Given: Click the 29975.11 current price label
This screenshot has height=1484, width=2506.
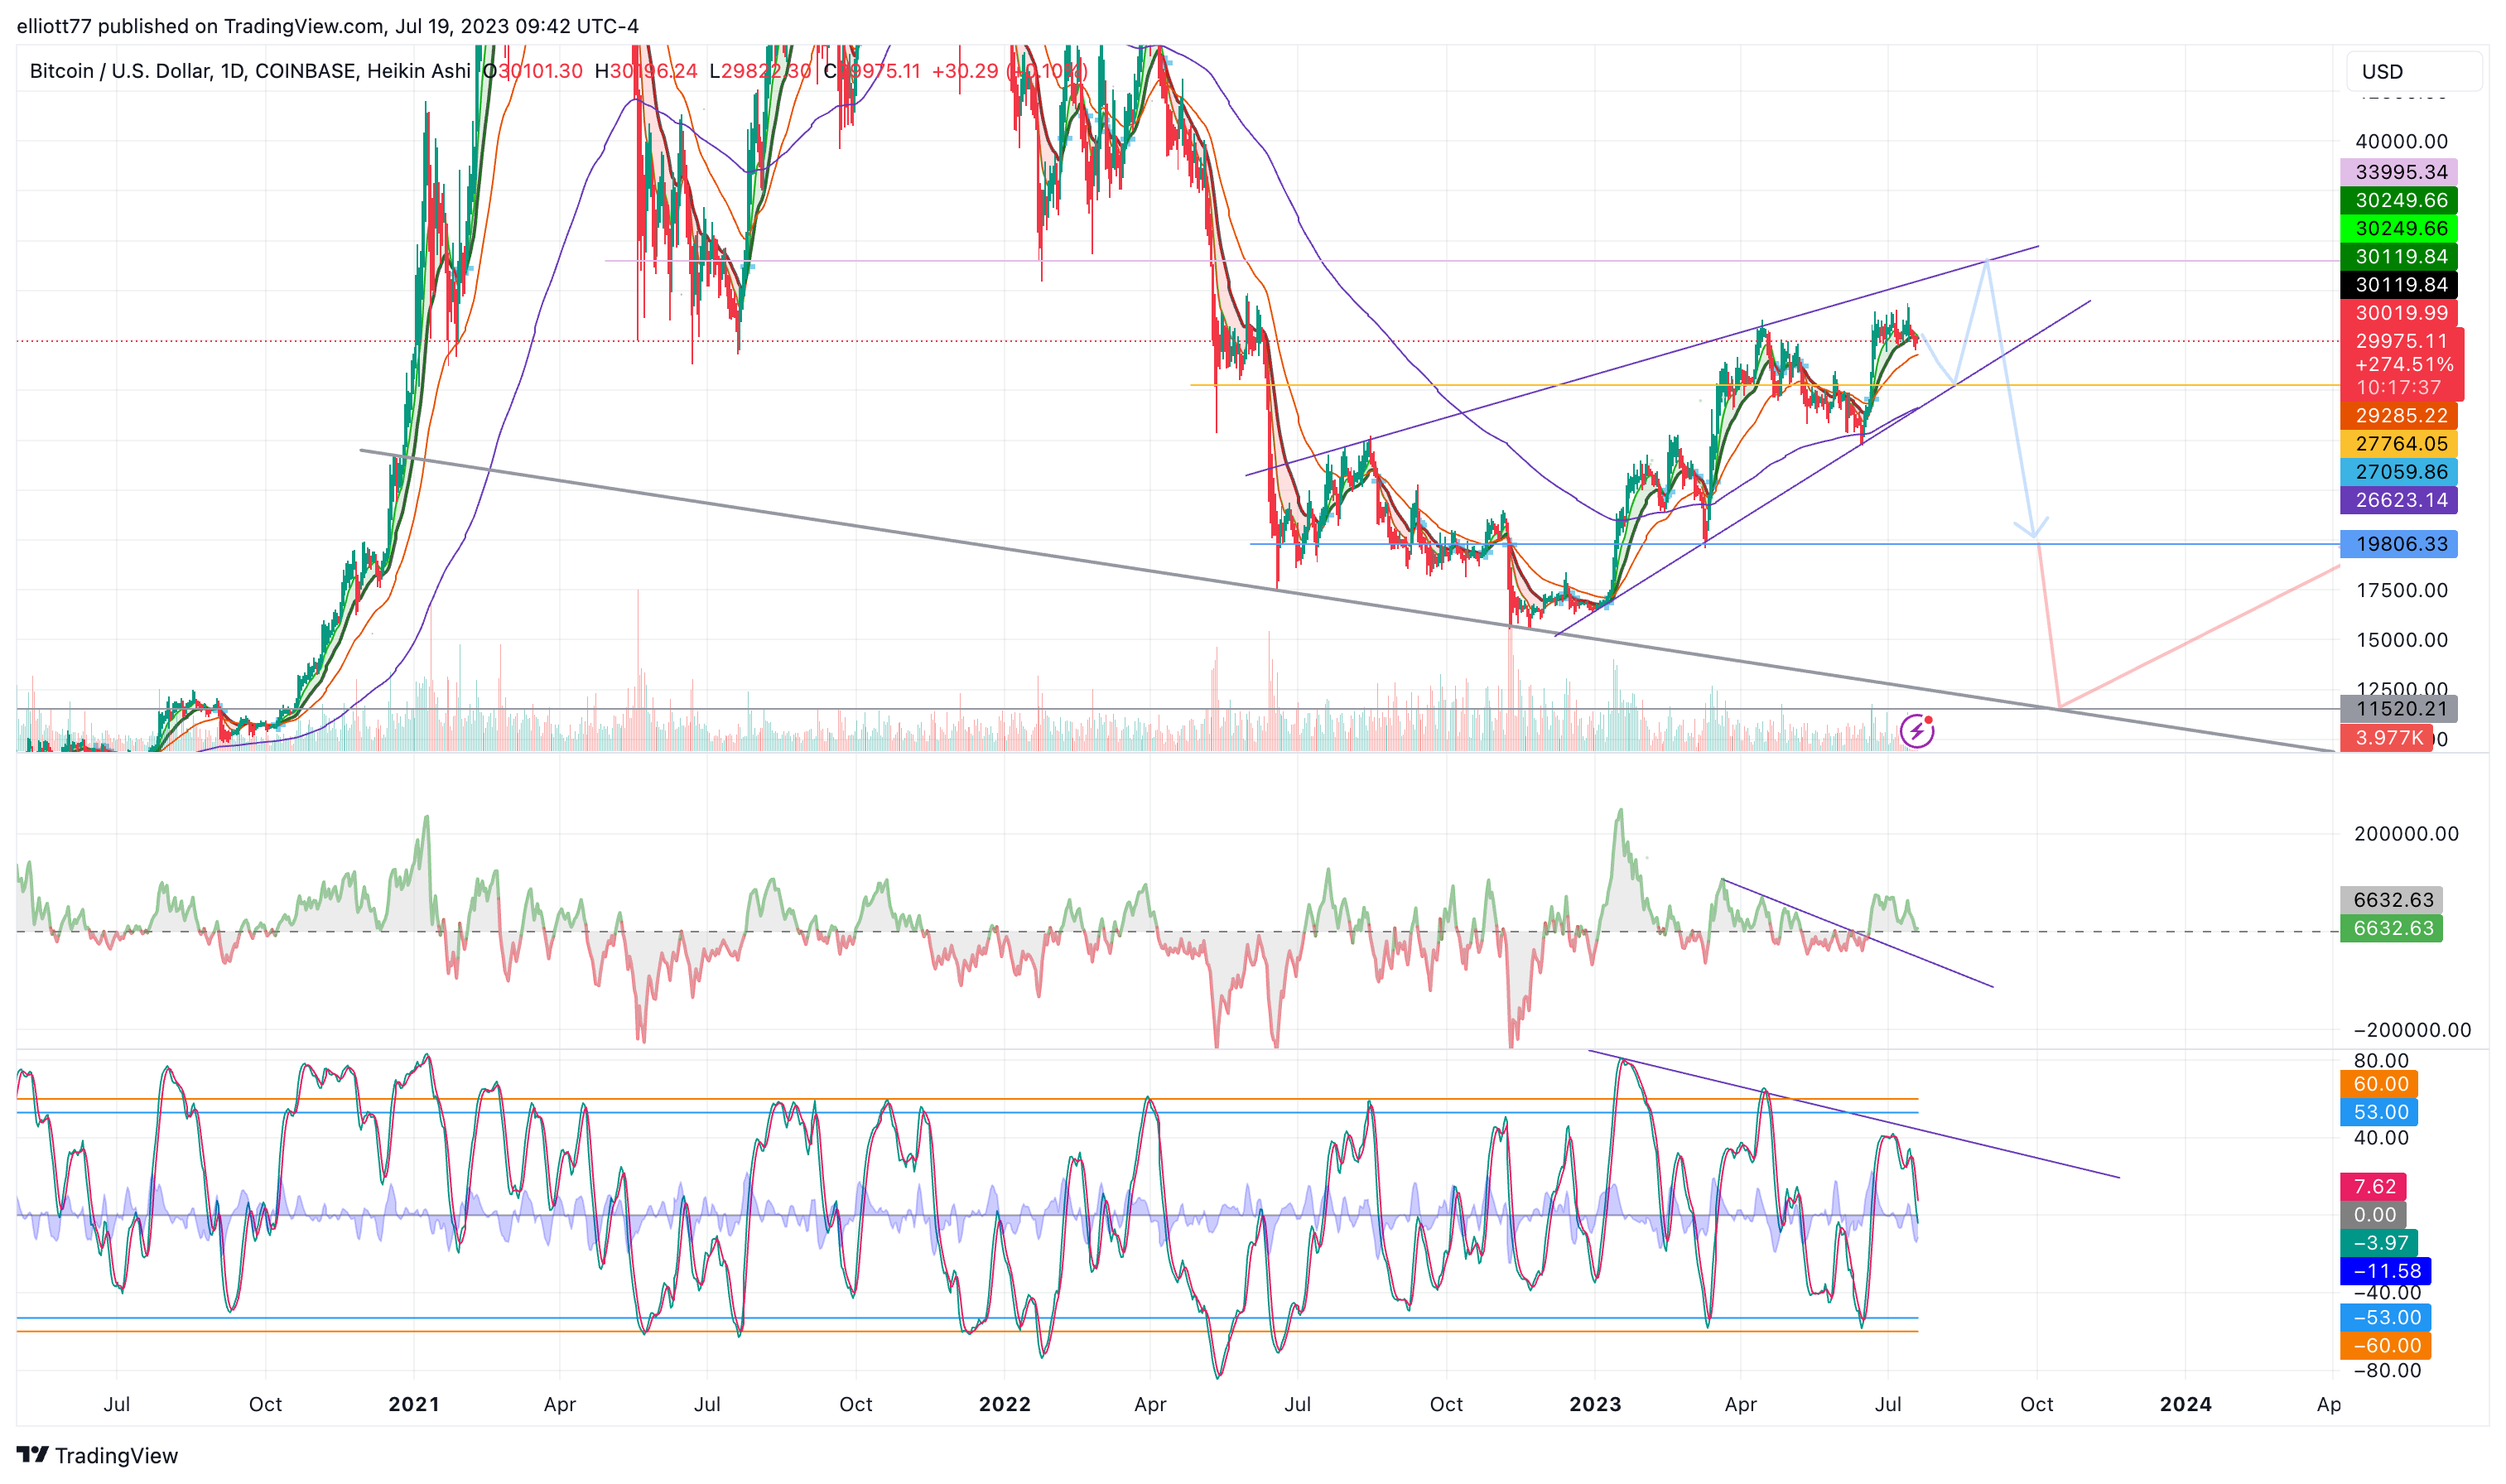Looking at the screenshot, I should tap(2401, 341).
